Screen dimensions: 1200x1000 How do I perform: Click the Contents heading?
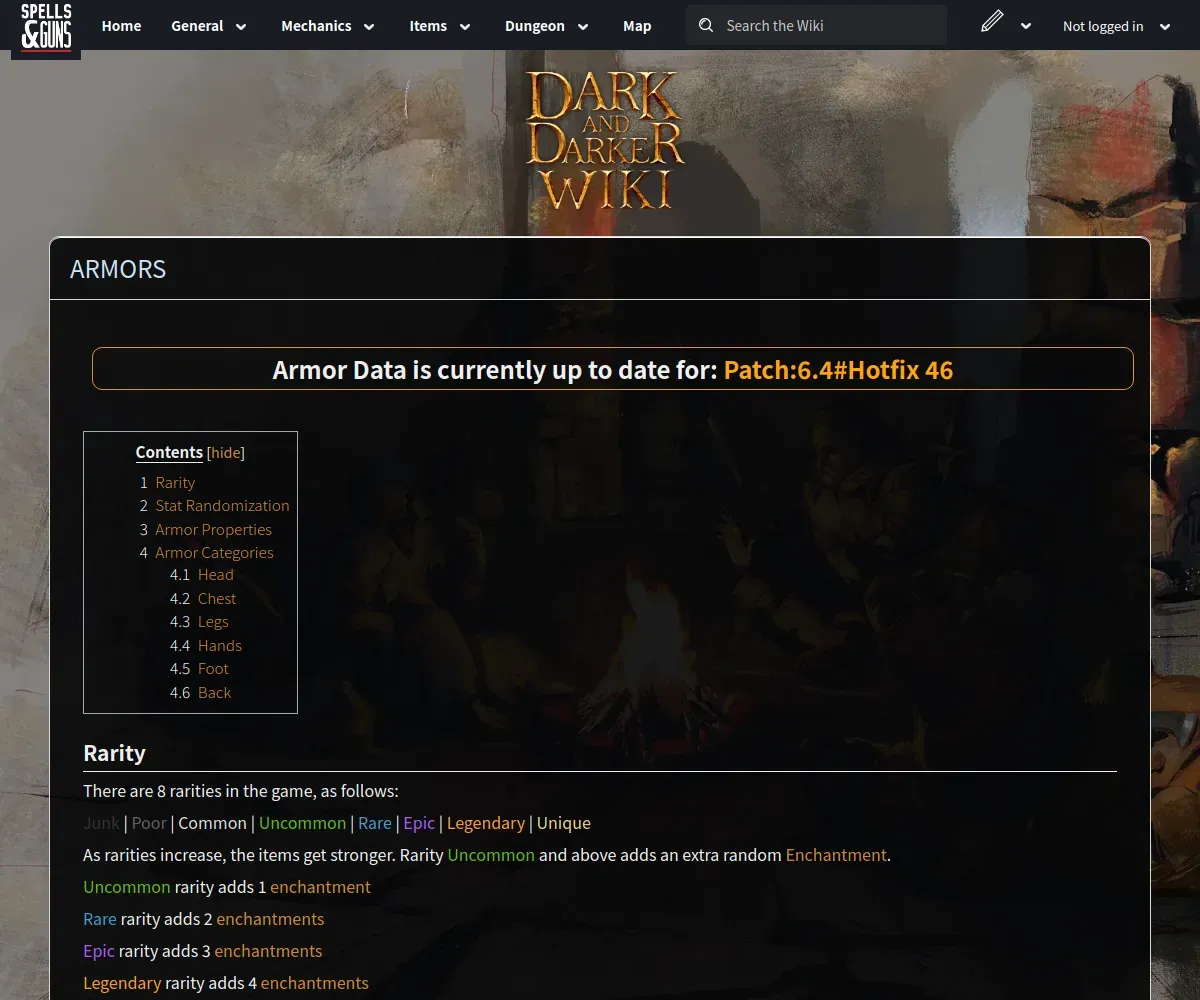pos(169,452)
